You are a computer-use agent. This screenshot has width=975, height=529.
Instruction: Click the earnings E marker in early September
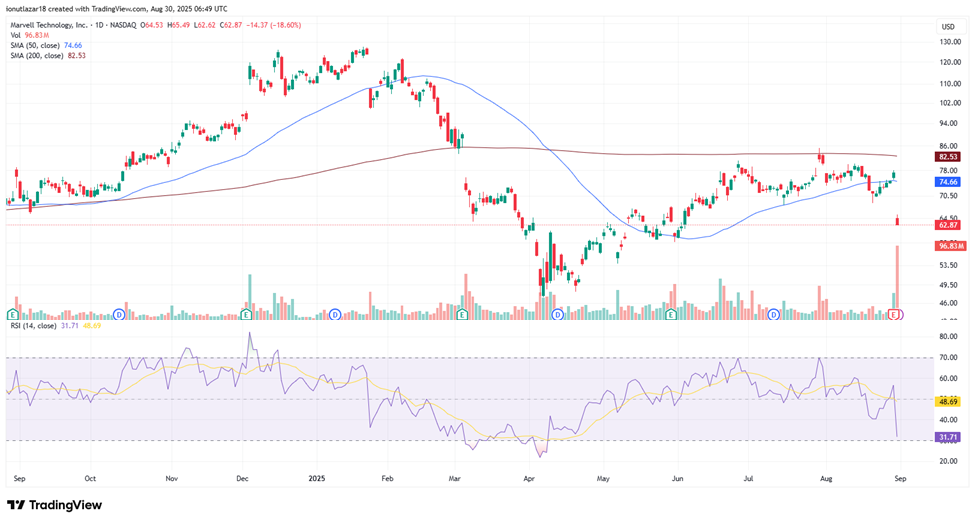pyautogui.click(x=13, y=314)
